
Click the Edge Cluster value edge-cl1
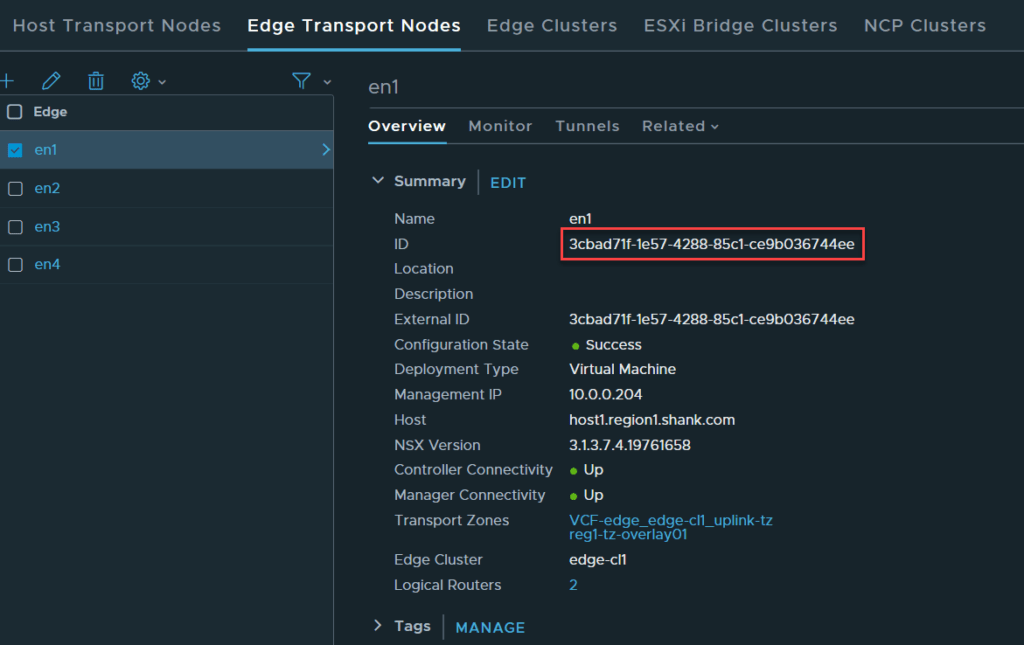[x=598, y=559]
